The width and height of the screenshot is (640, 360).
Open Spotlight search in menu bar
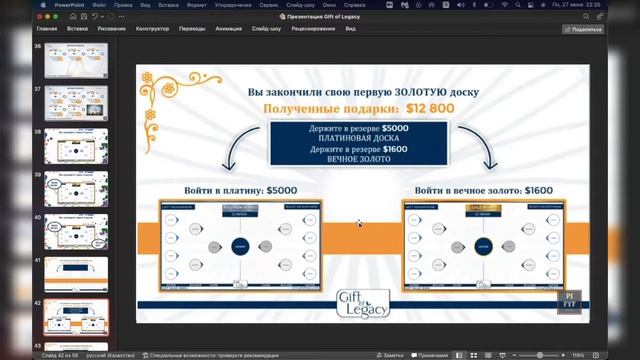coord(518,5)
